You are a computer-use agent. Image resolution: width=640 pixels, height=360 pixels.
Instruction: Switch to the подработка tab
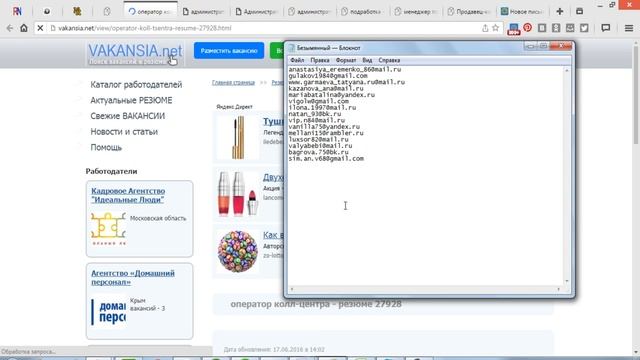click(x=362, y=12)
